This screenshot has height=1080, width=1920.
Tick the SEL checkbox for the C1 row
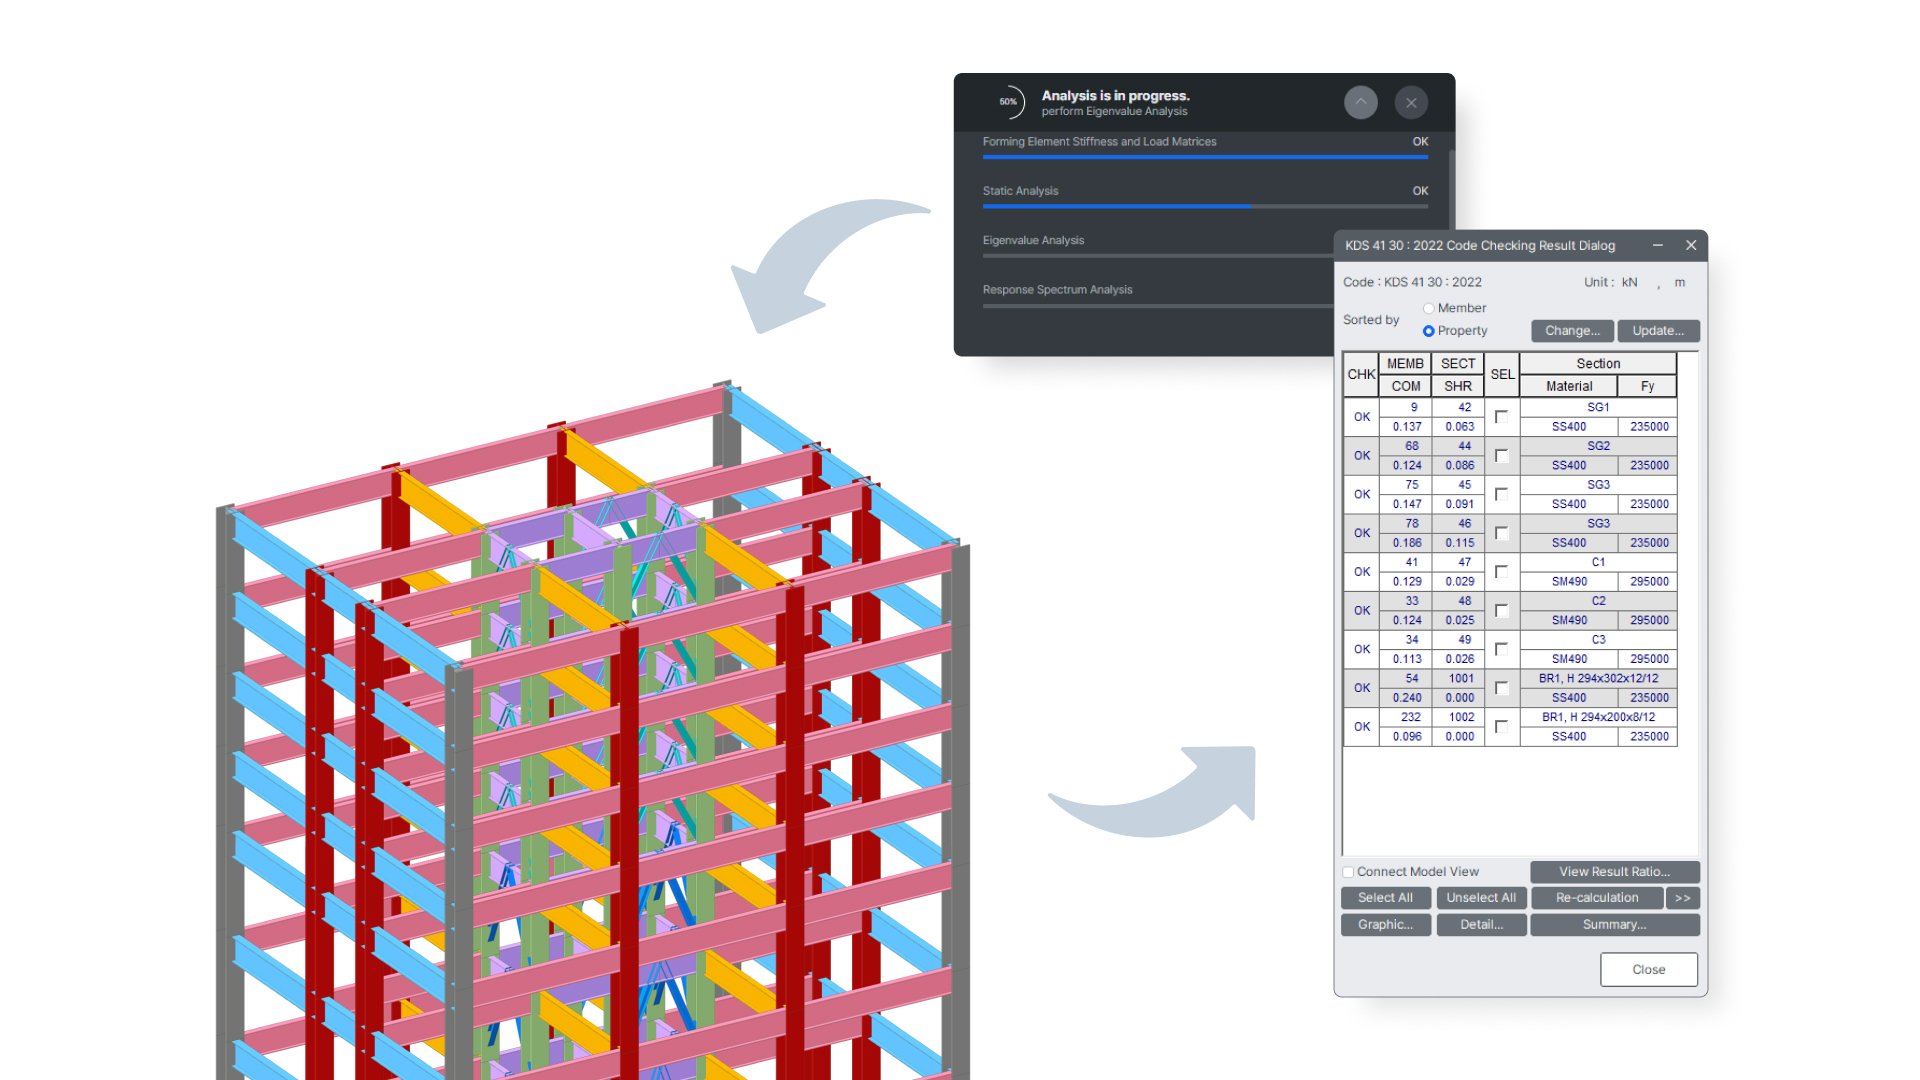pyautogui.click(x=1501, y=572)
